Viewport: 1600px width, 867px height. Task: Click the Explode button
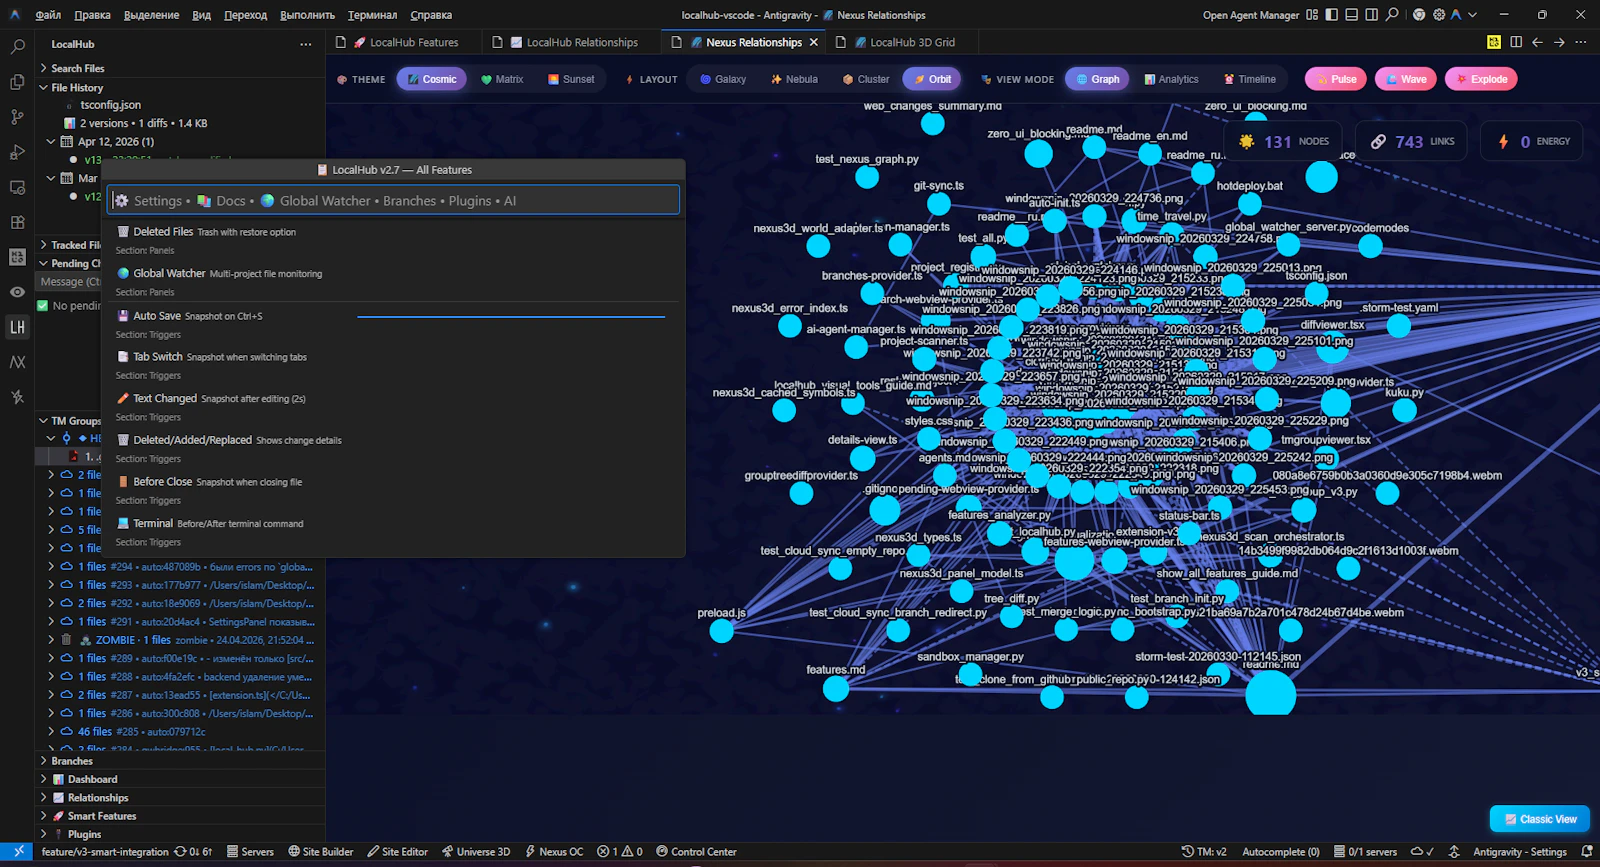[x=1481, y=79]
